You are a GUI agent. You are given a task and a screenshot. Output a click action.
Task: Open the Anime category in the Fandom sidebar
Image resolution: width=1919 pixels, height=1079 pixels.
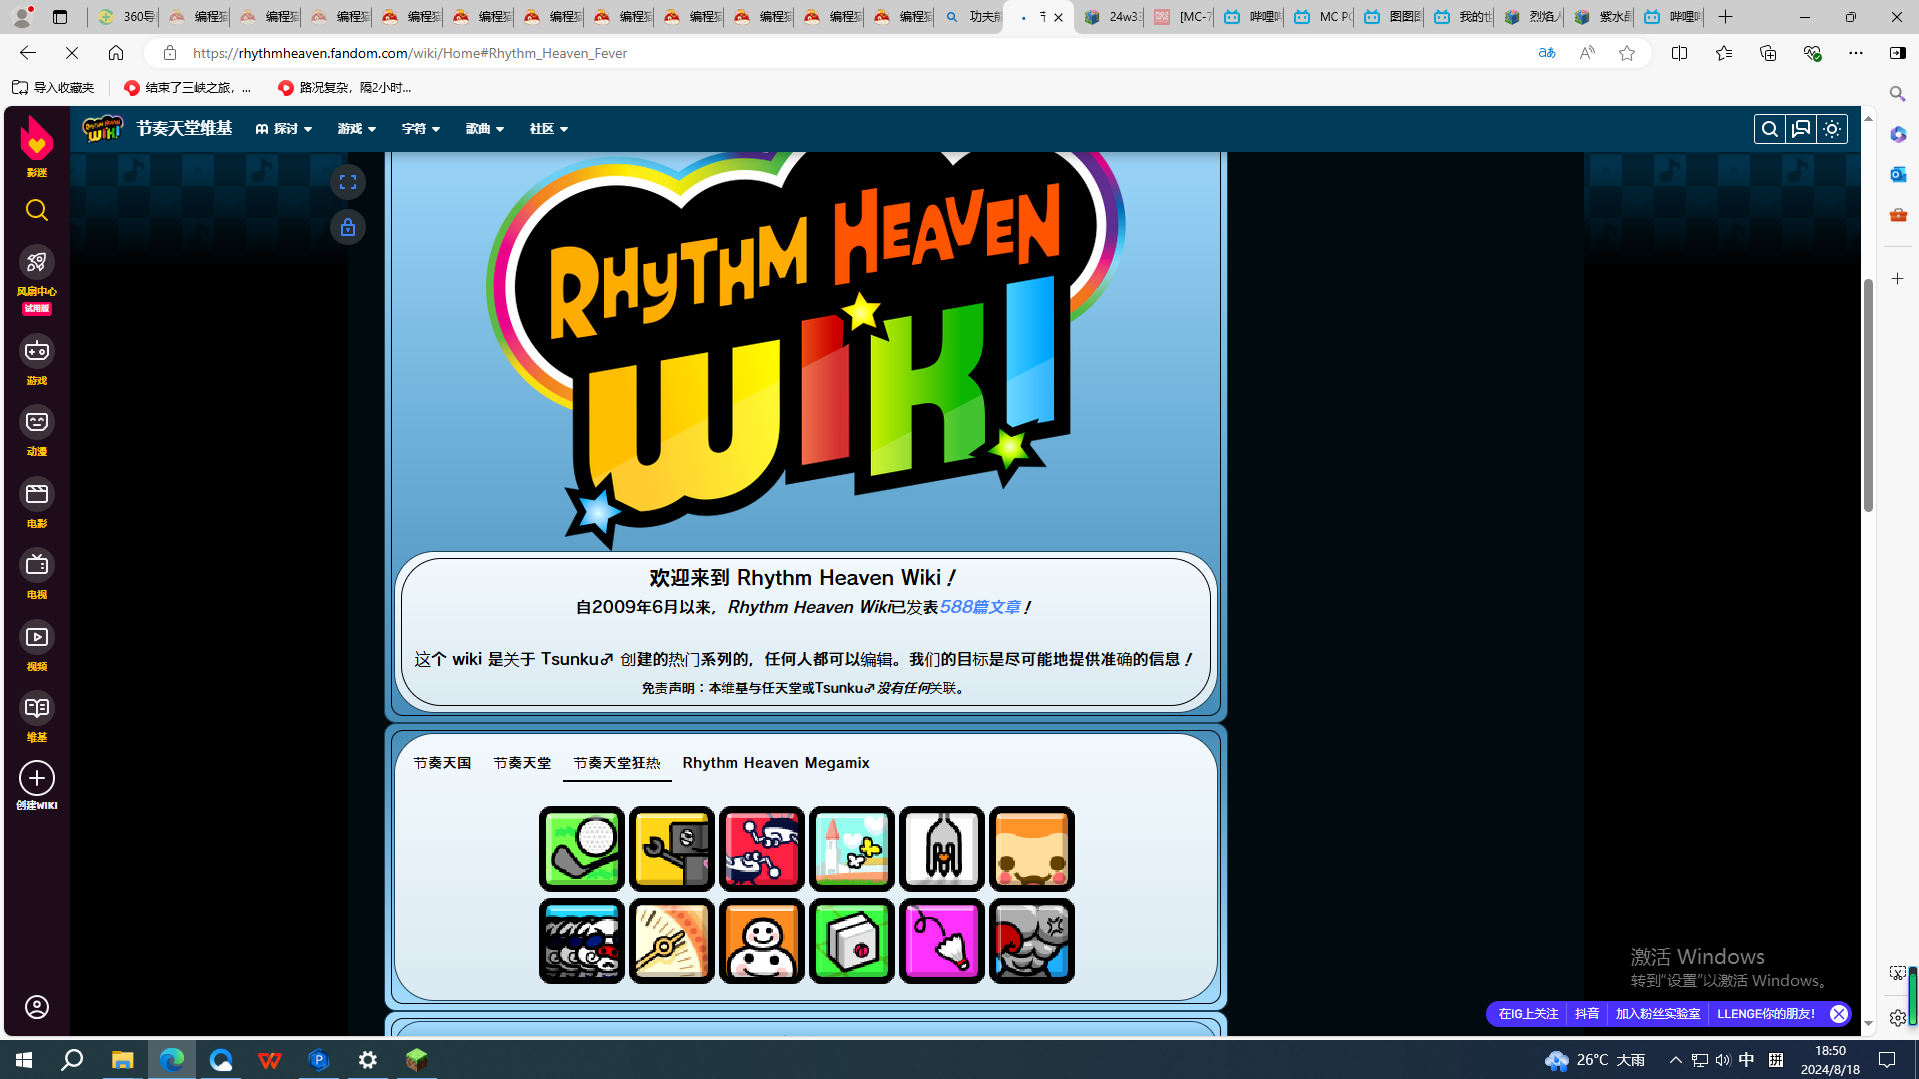click(x=37, y=422)
